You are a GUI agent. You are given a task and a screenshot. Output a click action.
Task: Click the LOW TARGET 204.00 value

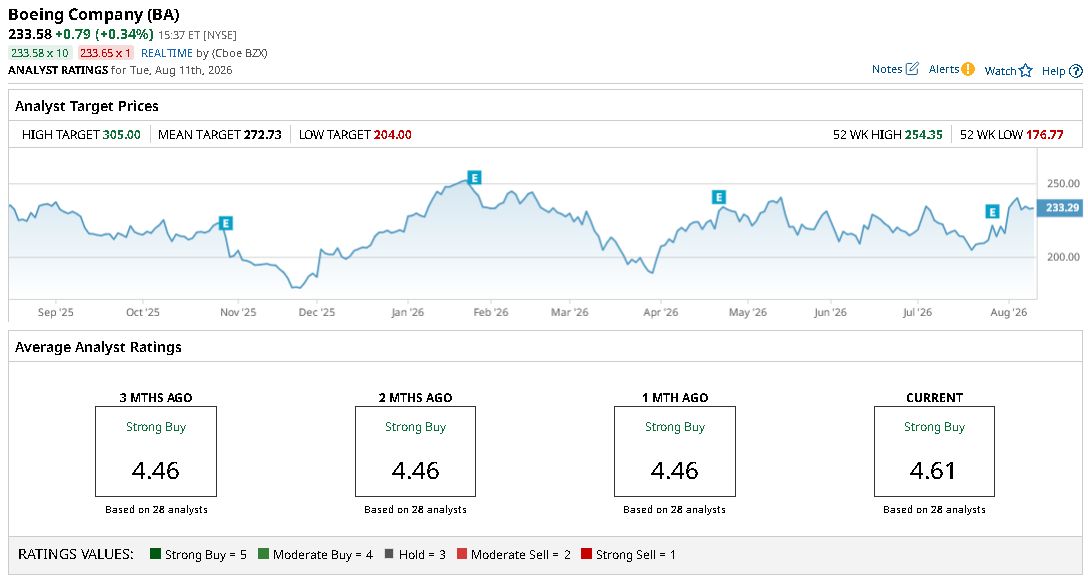click(393, 135)
